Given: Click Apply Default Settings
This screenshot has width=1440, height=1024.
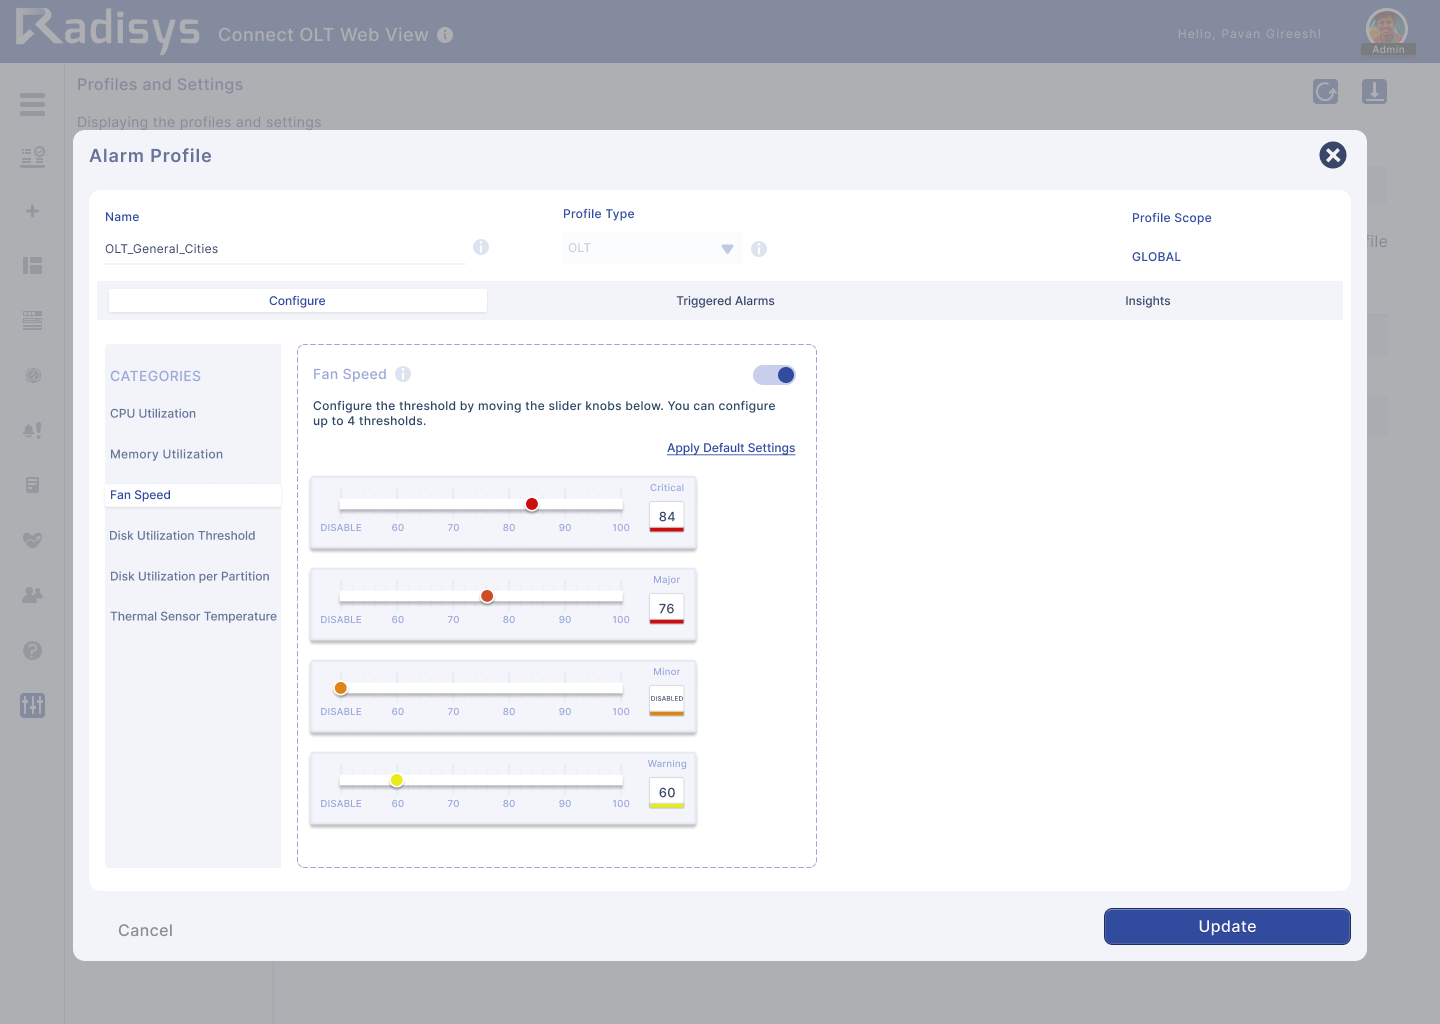Looking at the screenshot, I should click(x=731, y=447).
